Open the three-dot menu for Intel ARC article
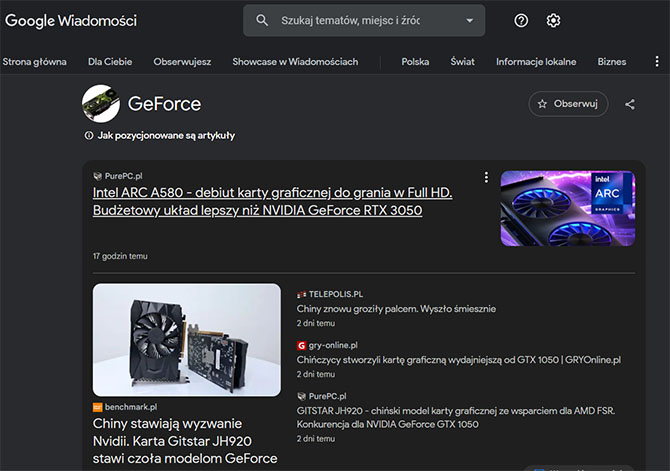 pyautogui.click(x=486, y=177)
